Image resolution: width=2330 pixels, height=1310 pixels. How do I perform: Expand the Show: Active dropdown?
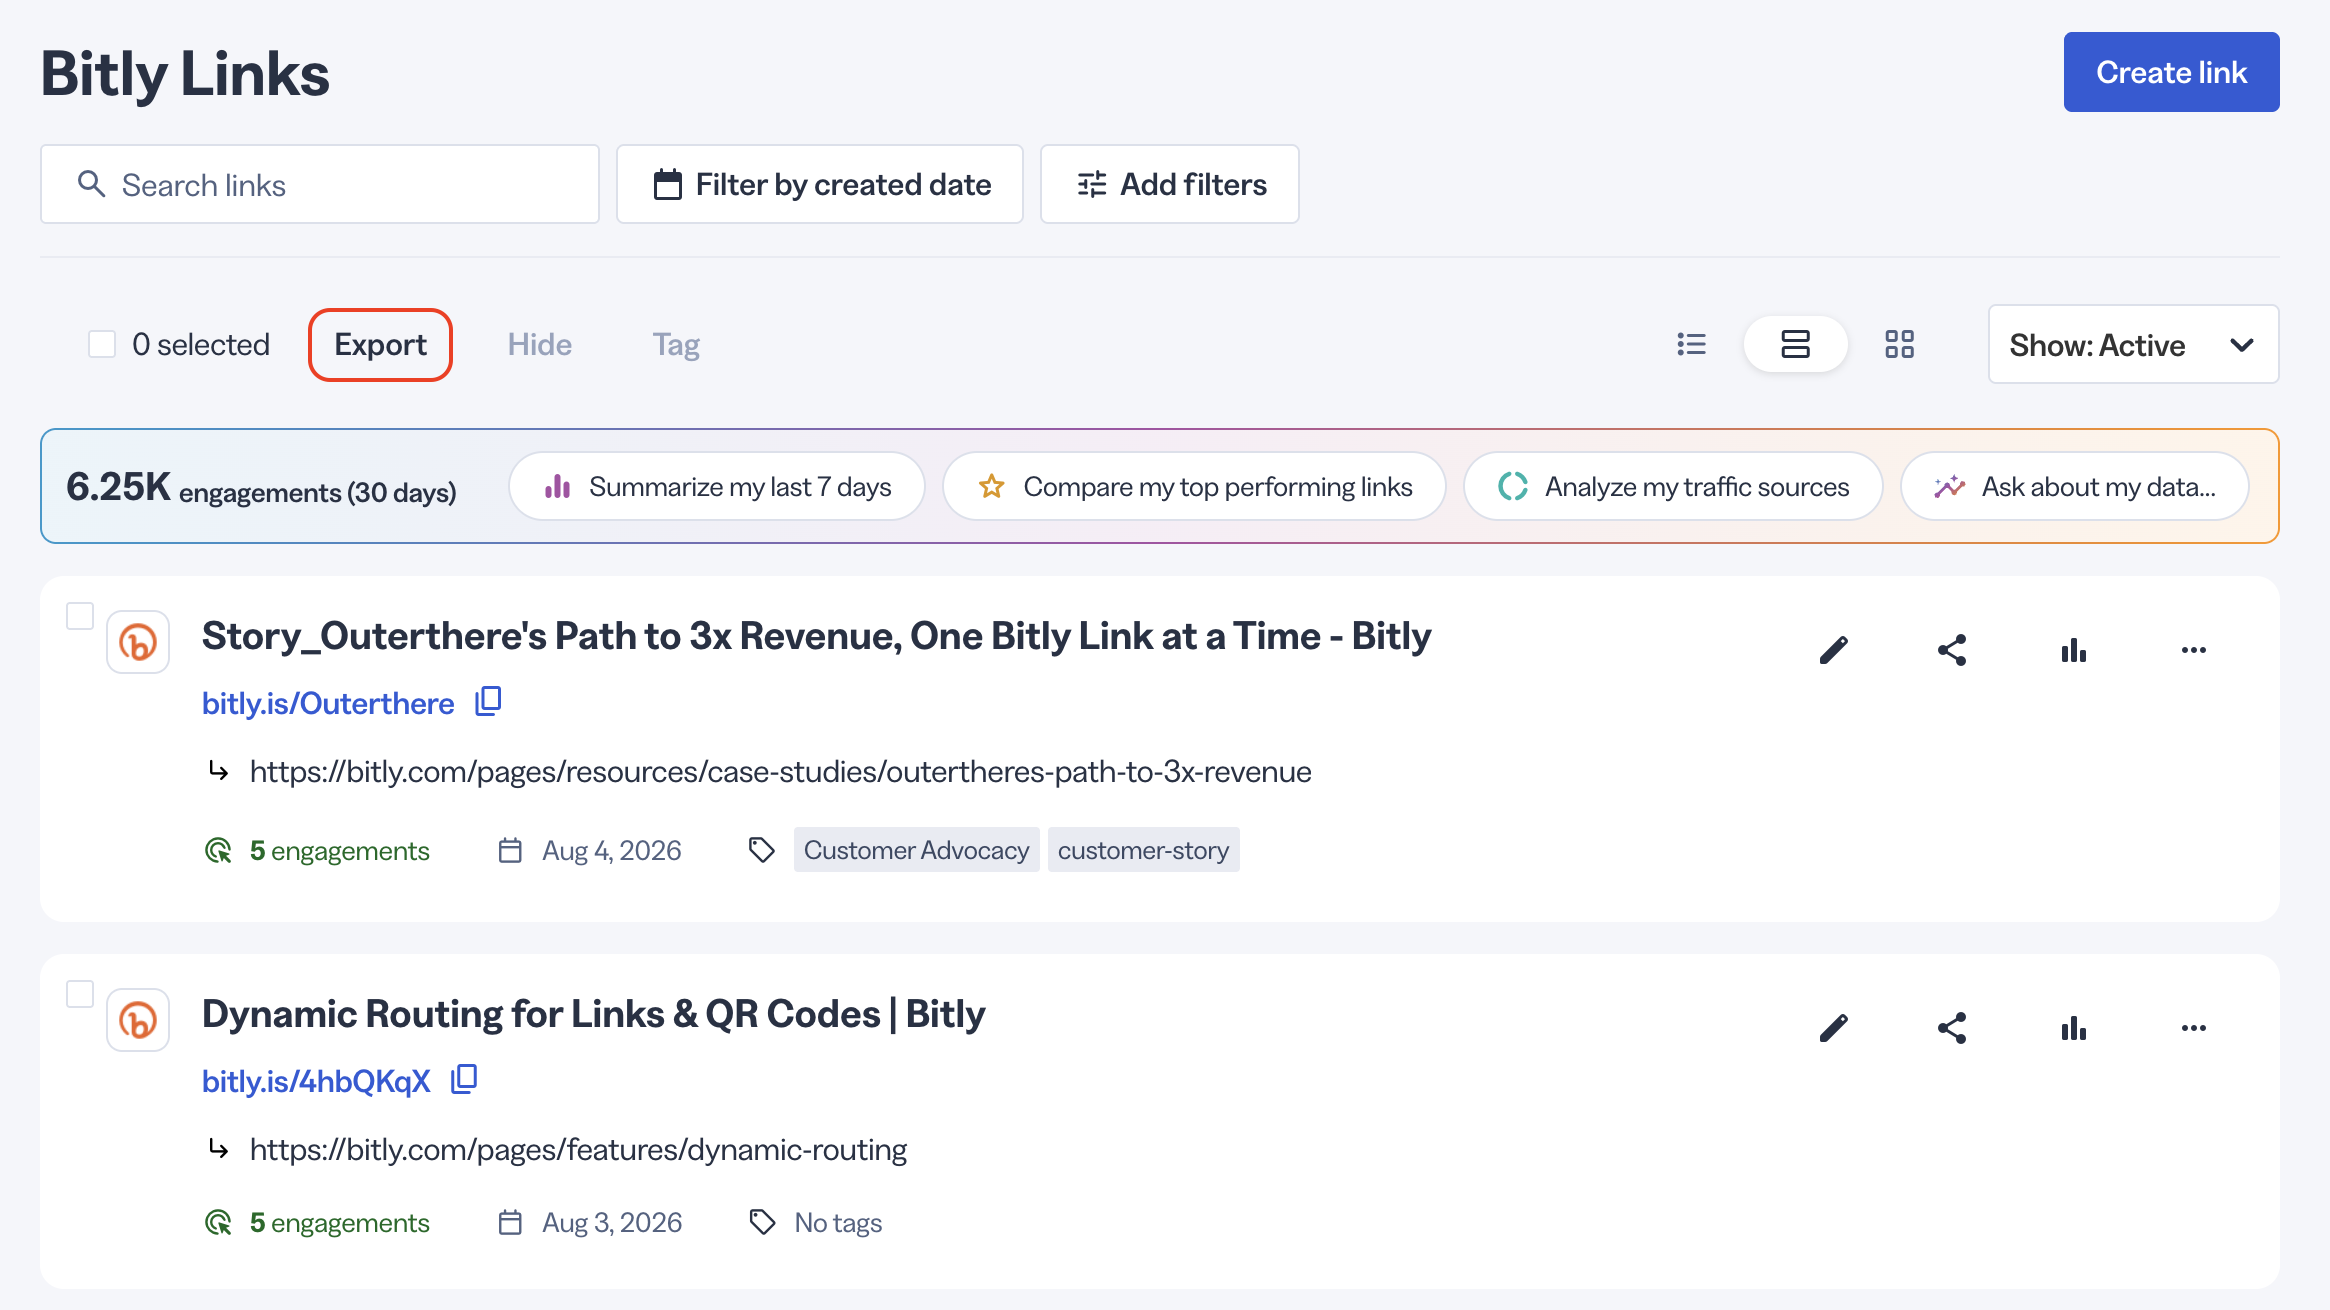pyautogui.click(x=2133, y=344)
